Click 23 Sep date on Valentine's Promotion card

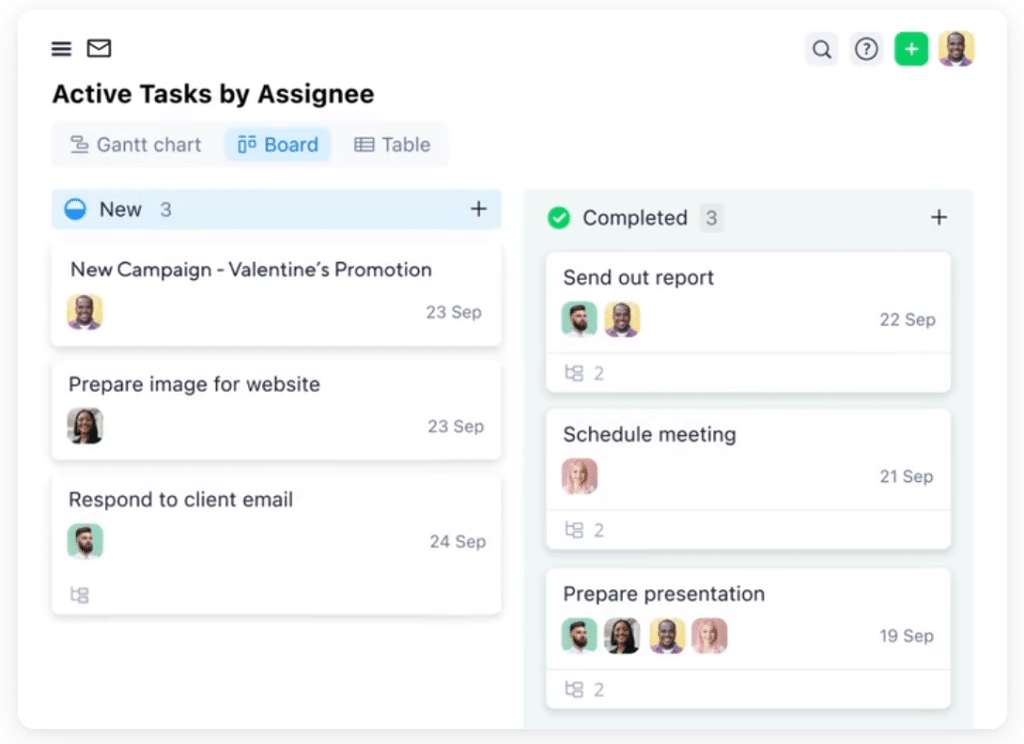(454, 312)
